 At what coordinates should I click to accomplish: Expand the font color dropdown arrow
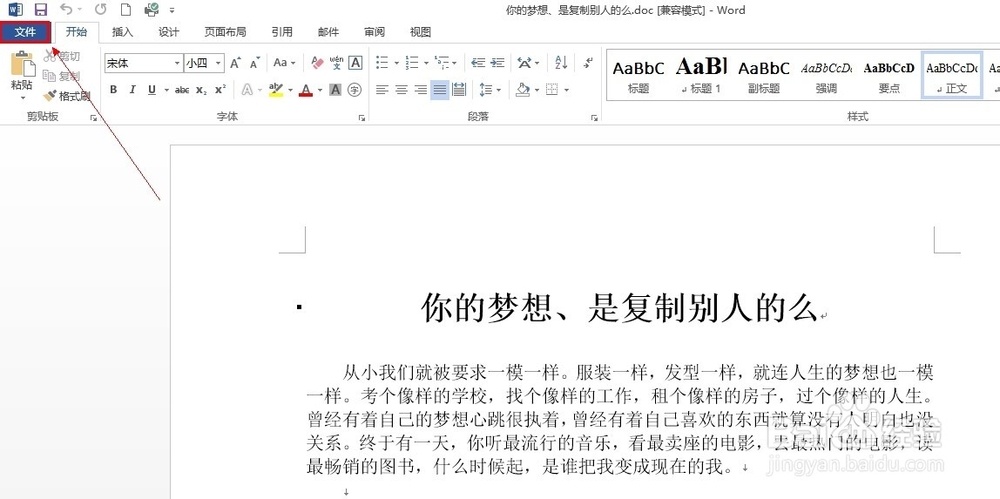[320, 90]
